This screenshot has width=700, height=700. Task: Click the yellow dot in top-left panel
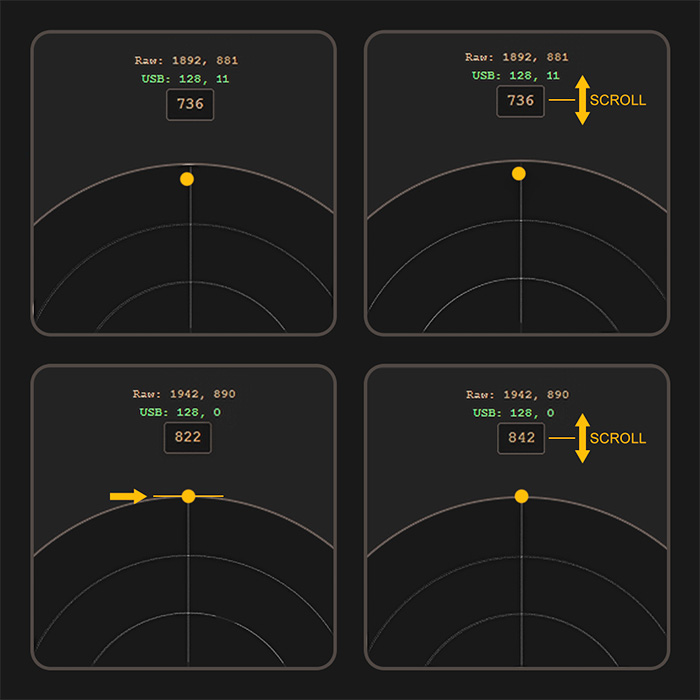[187, 179]
